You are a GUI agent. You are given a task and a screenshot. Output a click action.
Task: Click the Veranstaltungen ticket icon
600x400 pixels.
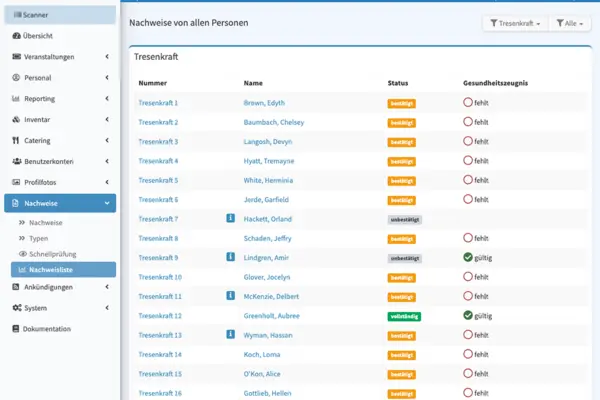pos(16,57)
